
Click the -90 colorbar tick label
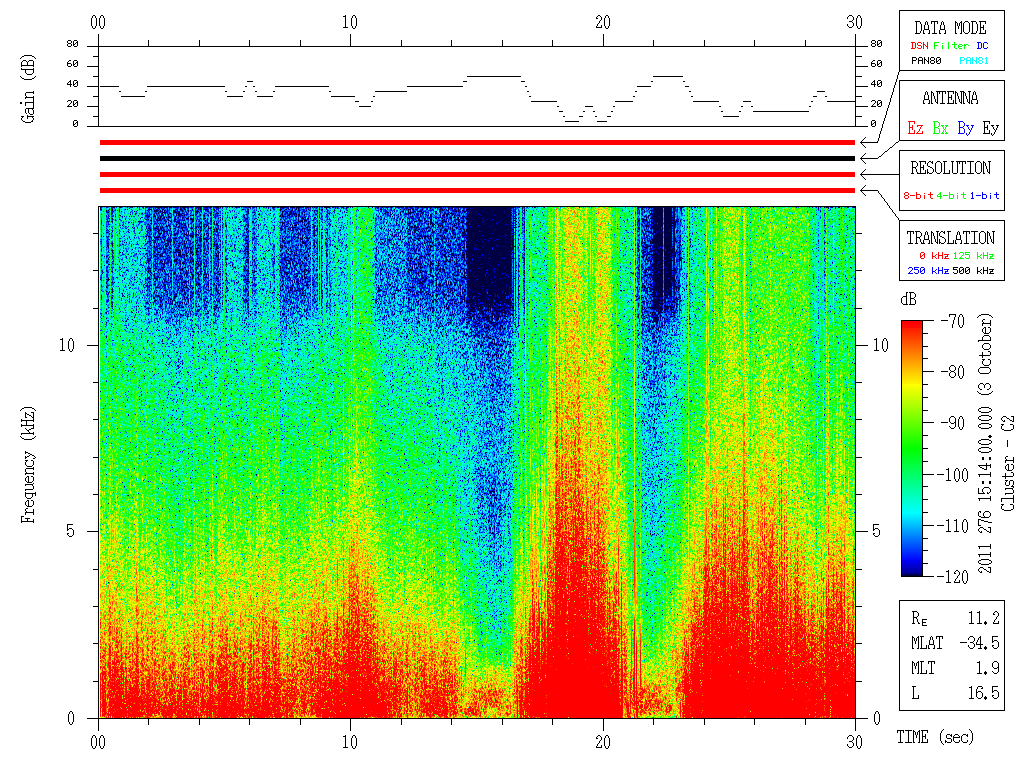coord(953,423)
